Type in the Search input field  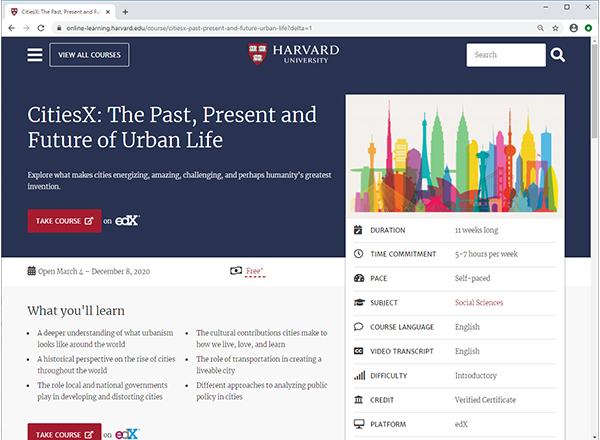click(x=504, y=55)
